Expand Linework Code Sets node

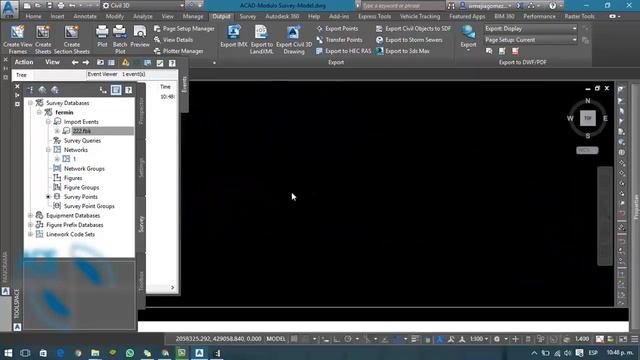tap(30, 234)
